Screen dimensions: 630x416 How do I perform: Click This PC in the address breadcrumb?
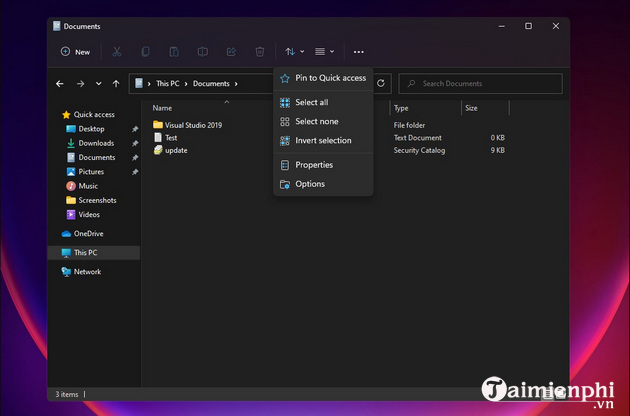tap(168, 84)
